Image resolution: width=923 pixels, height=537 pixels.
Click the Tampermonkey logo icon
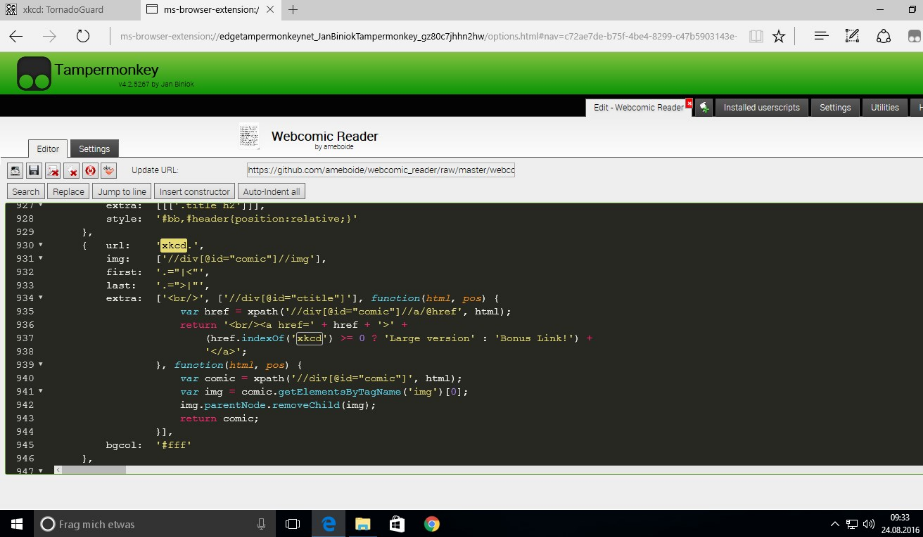point(34,73)
